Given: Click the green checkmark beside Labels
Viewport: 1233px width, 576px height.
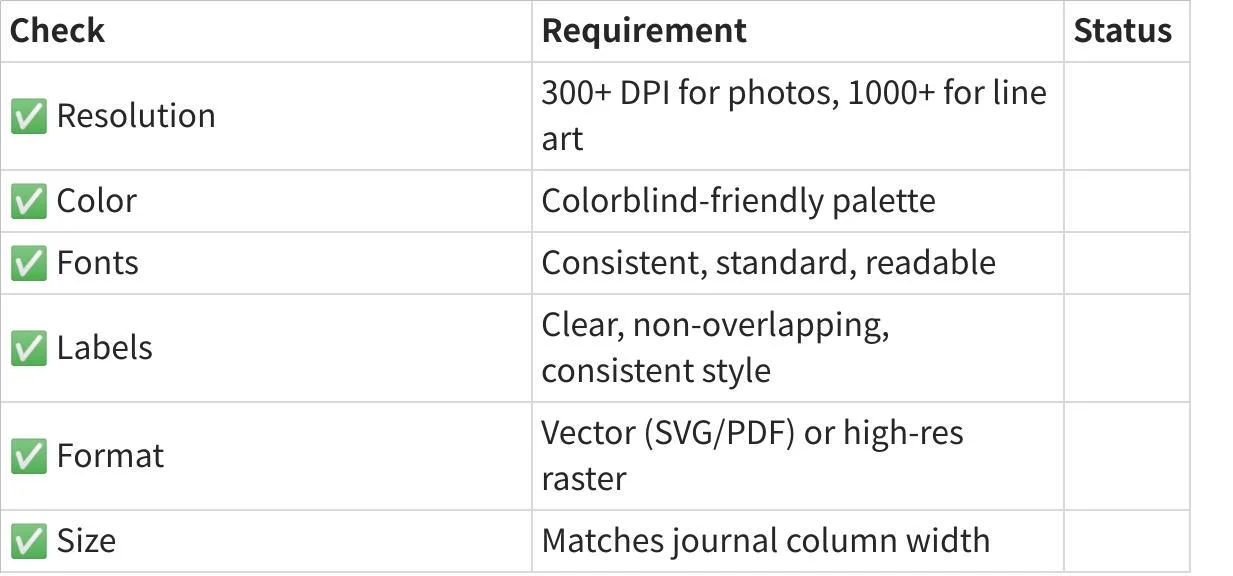Looking at the screenshot, I should 28,348.
